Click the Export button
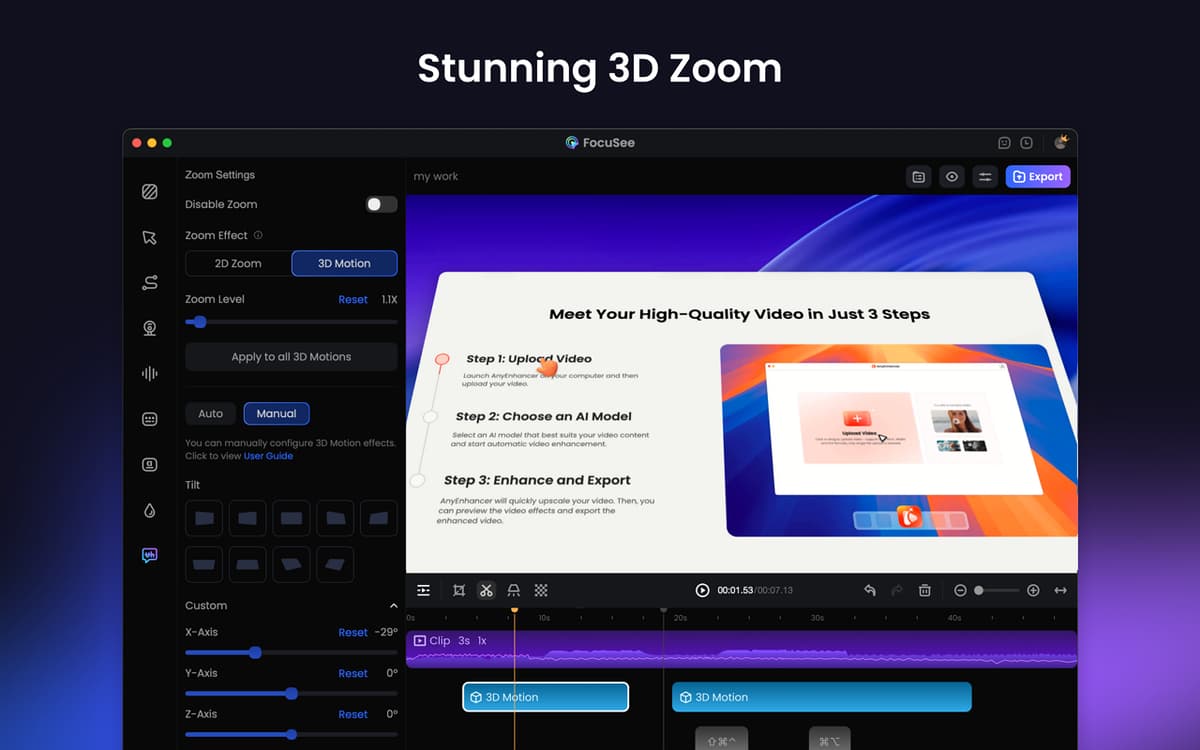 pyautogui.click(x=1038, y=177)
